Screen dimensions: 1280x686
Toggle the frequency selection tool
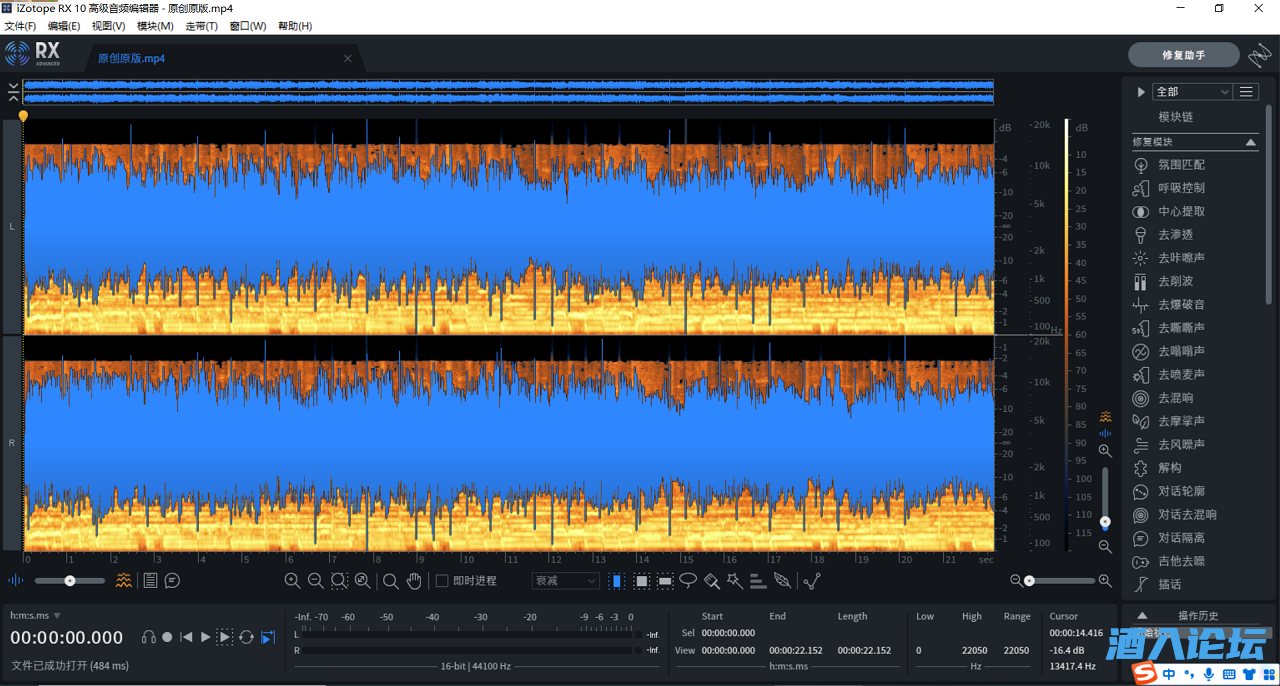pyautogui.click(x=665, y=580)
